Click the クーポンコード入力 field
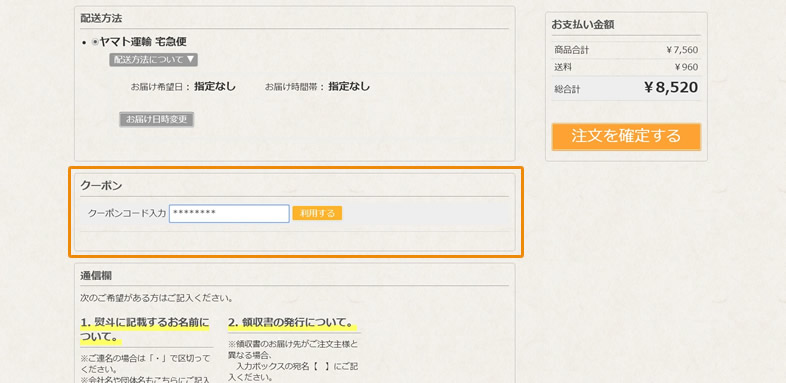 [229, 214]
